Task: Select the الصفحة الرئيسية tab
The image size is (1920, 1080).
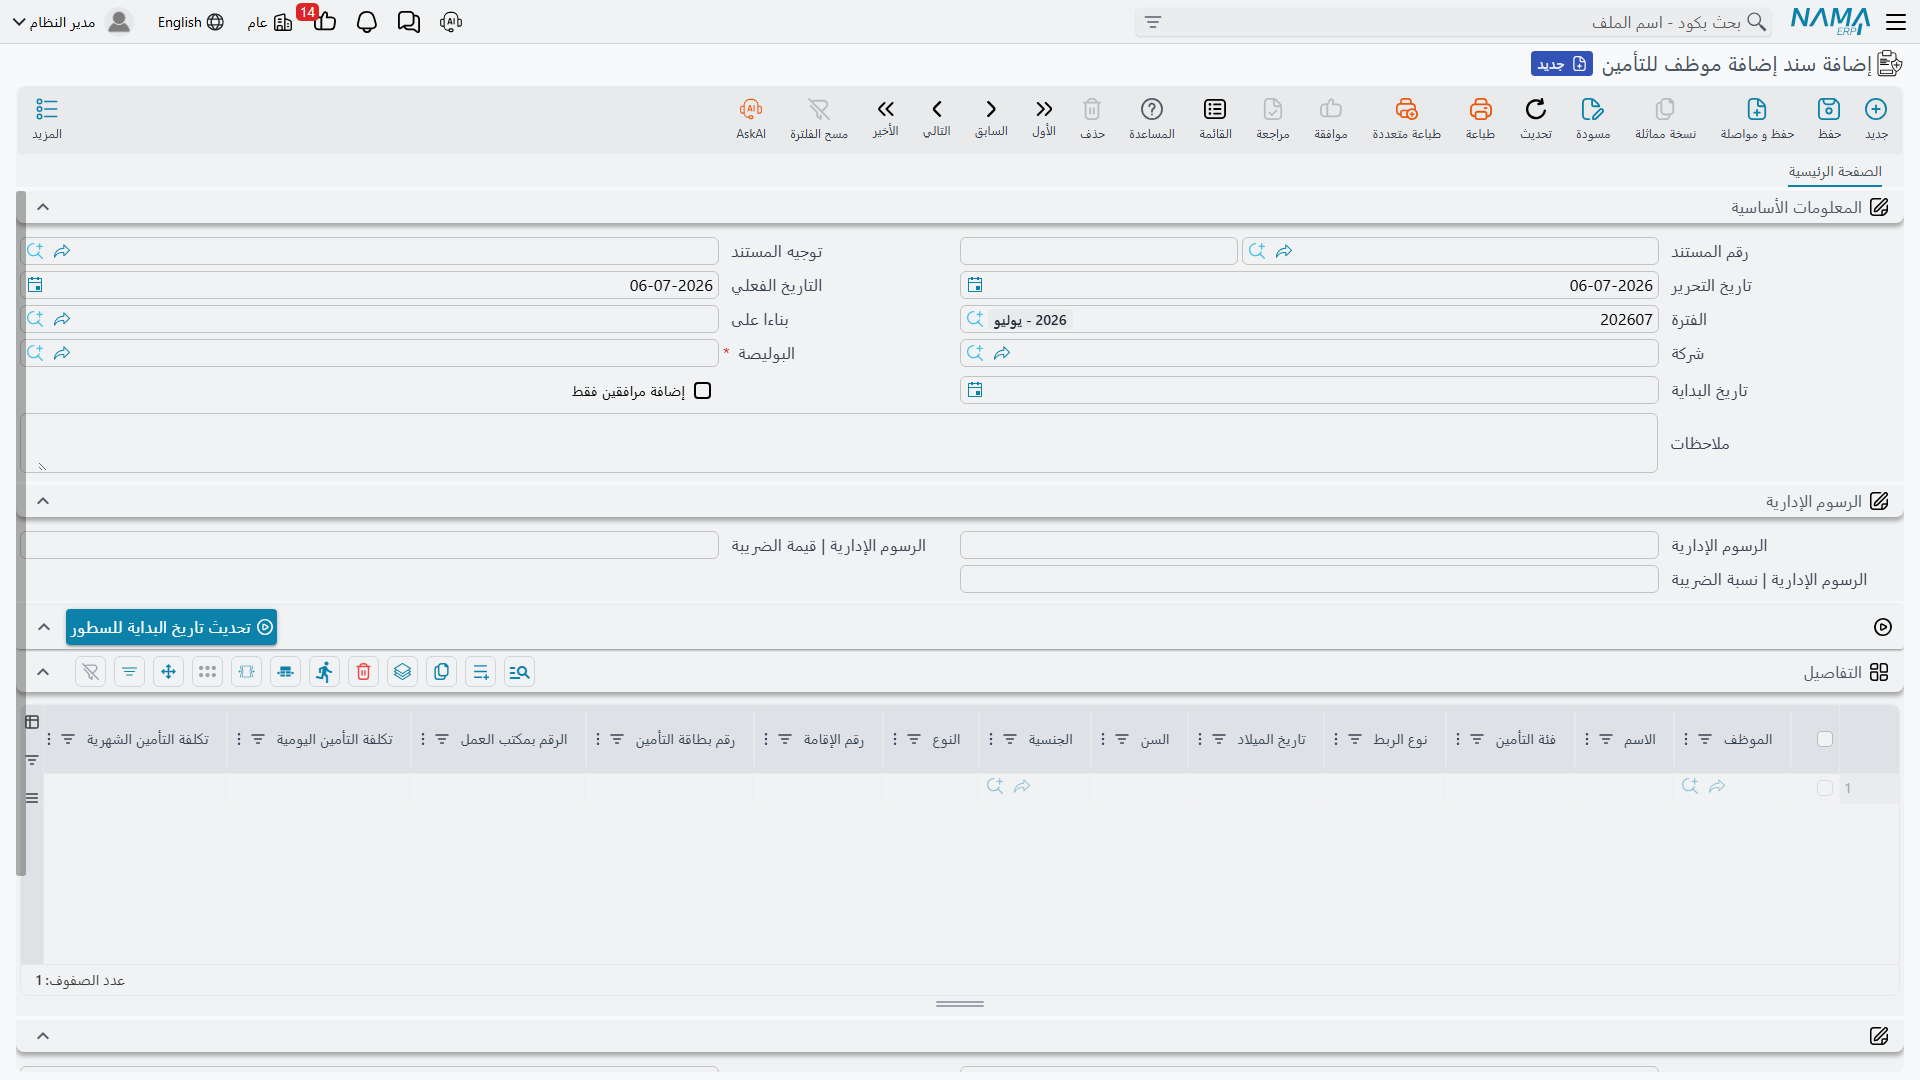Action: pos(1835,172)
